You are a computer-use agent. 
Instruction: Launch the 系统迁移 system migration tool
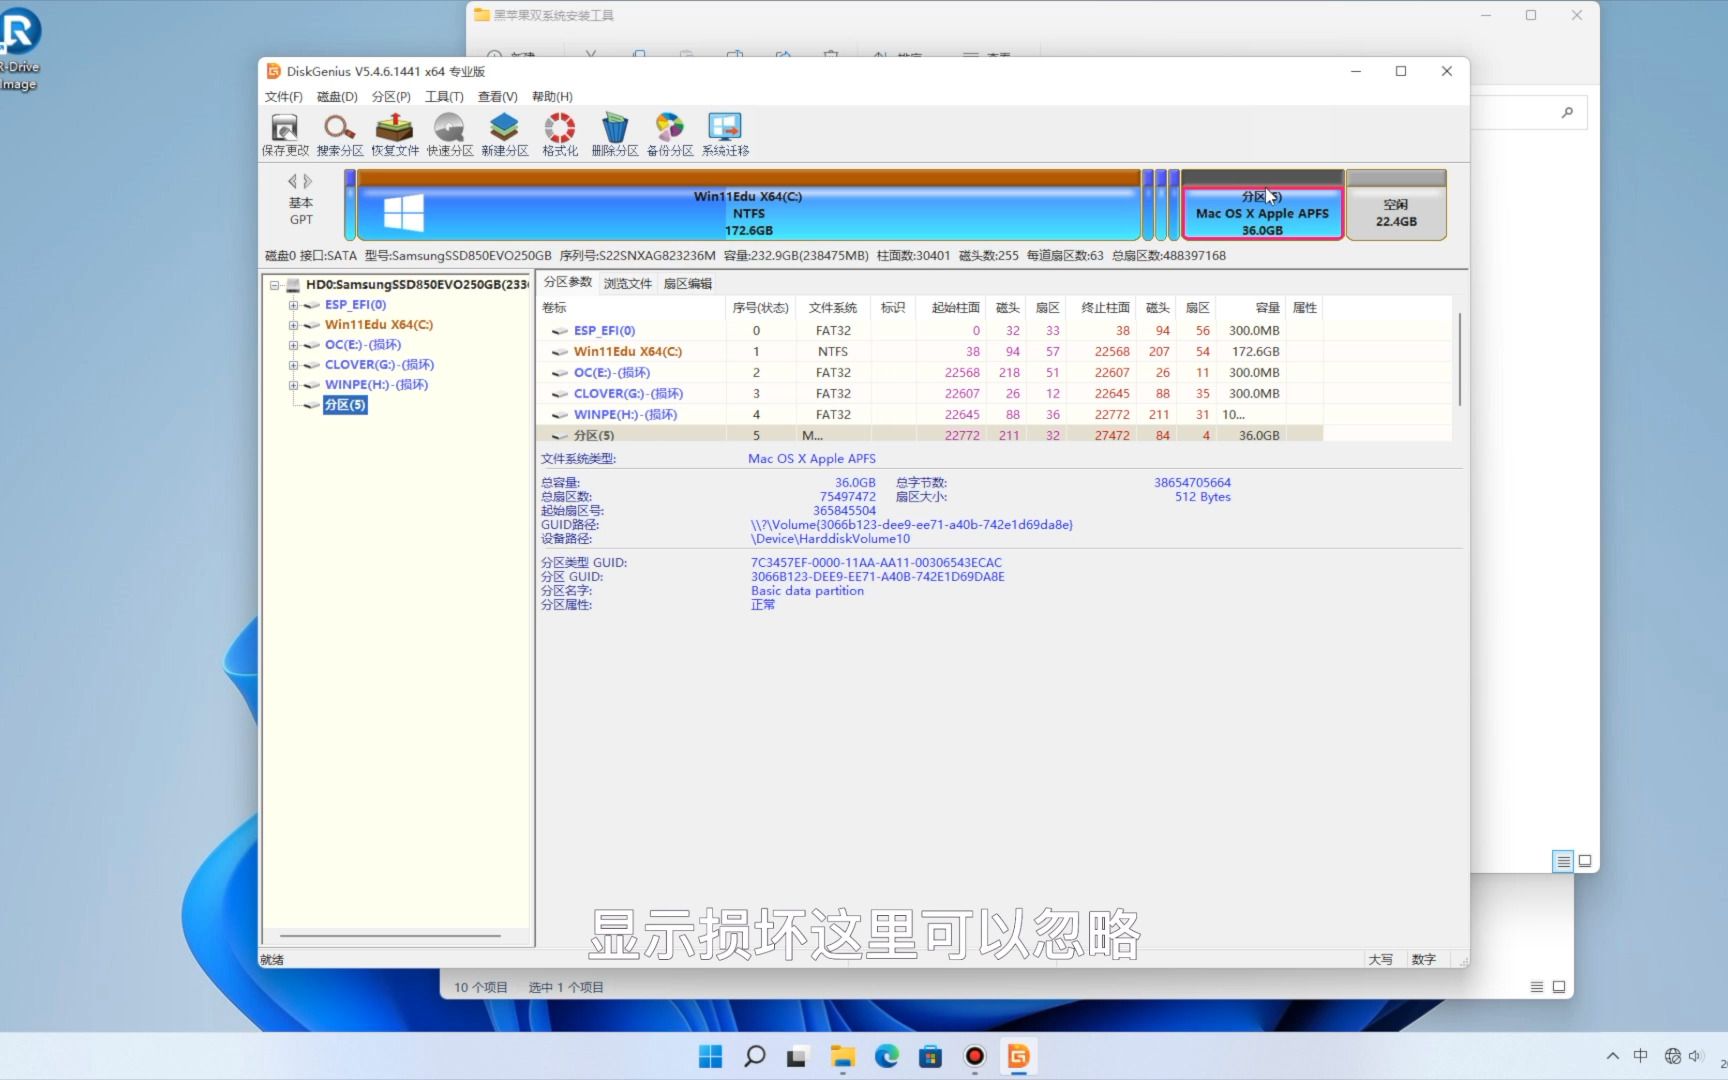tap(725, 135)
